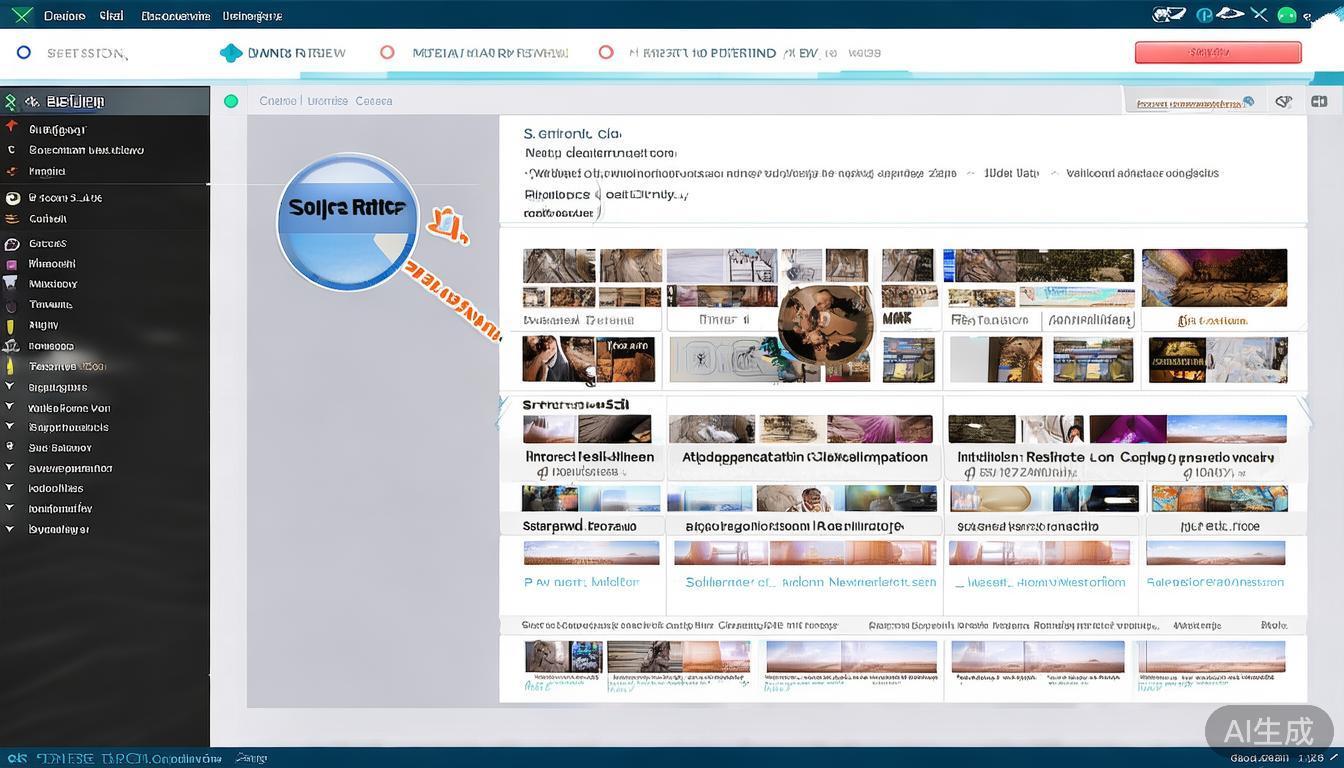Expand the second chevron item in the sidebar
Screen dimensions: 1344x768
[10, 407]
